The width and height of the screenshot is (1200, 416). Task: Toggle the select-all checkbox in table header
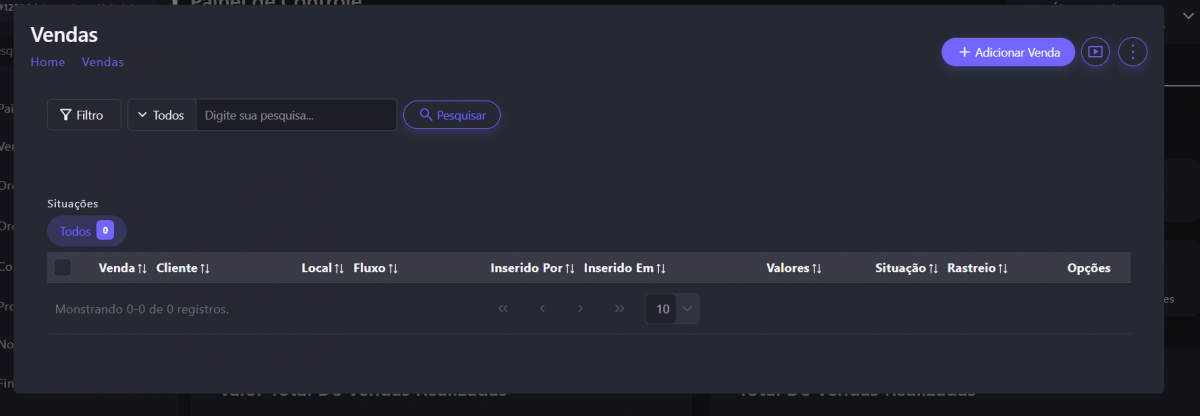click(63, 268)
